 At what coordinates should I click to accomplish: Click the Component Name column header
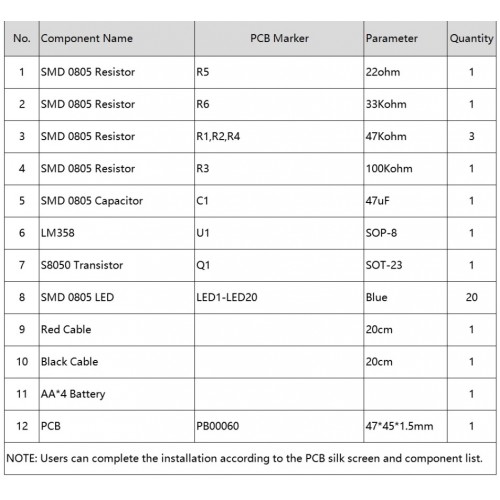[117, 39]
